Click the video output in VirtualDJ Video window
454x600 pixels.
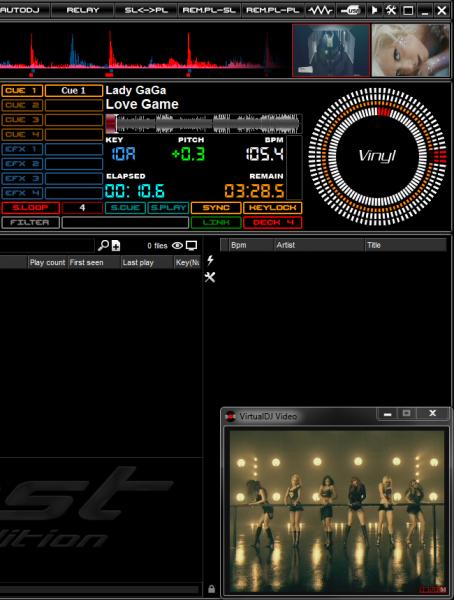pos(337,512)
